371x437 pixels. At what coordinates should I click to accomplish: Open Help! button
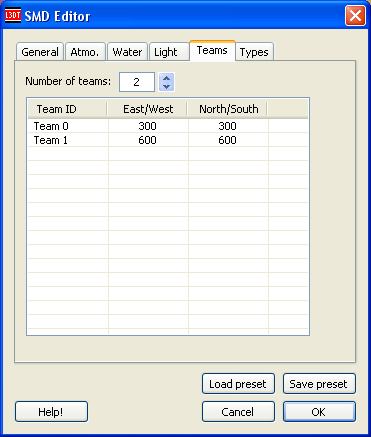point(51,412)
